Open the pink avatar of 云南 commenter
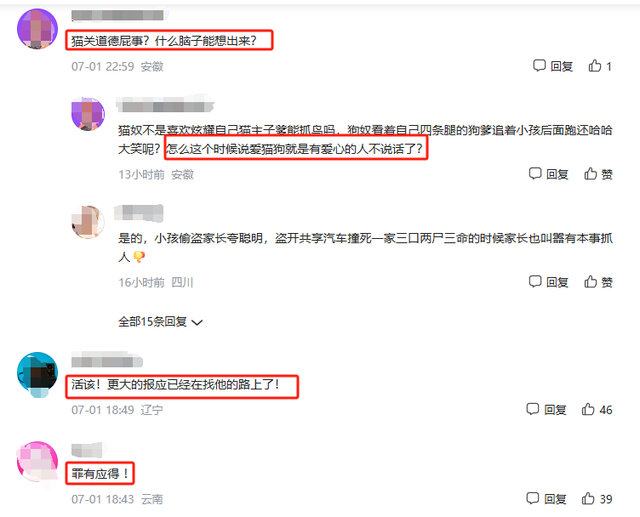This screenshot has width=640, height=517. (x=37, y=462)
